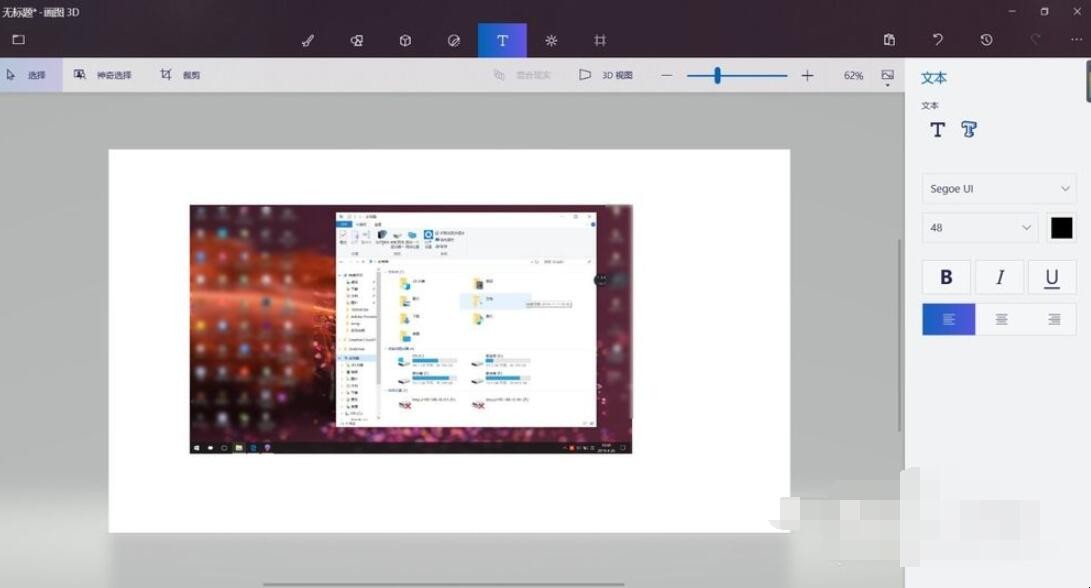Click the Paste icon
The width and height of the screenshot is (1091, 588).
pyautogui.click(x=889, y=40)
